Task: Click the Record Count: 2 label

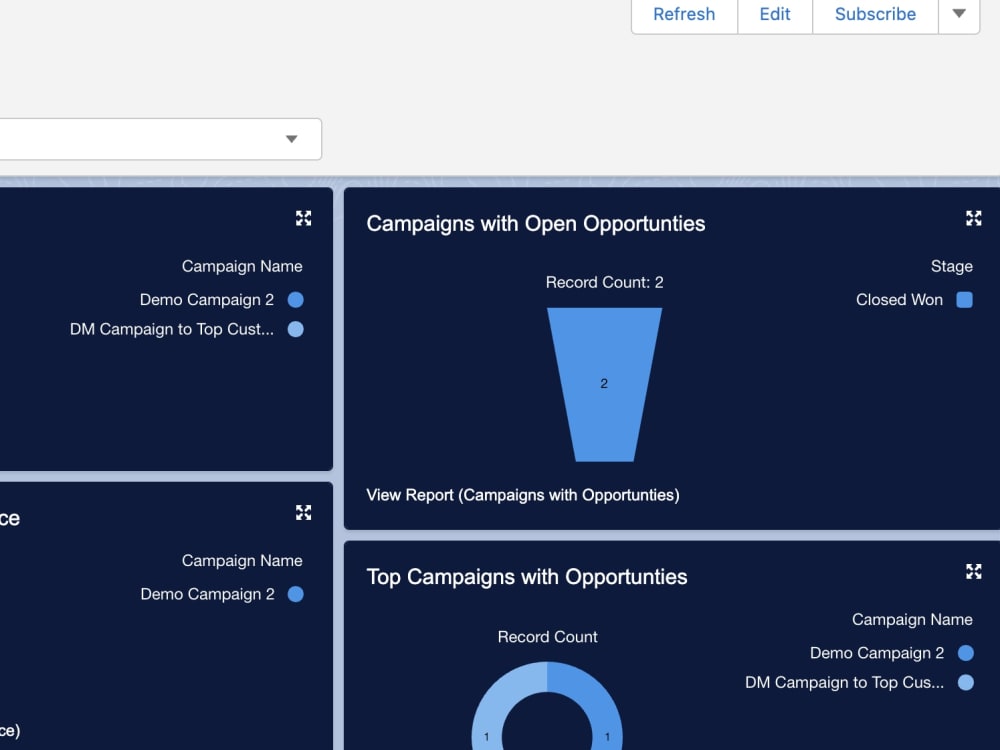Action: (605, 283)
